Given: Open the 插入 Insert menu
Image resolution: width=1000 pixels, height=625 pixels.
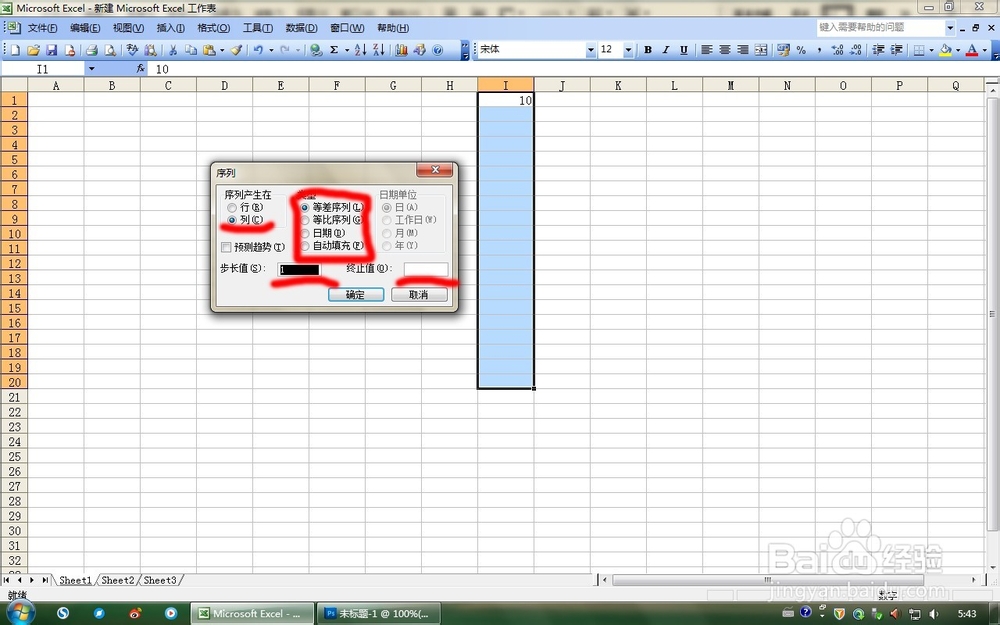Looking at the screenshot, I should (170, 28).
